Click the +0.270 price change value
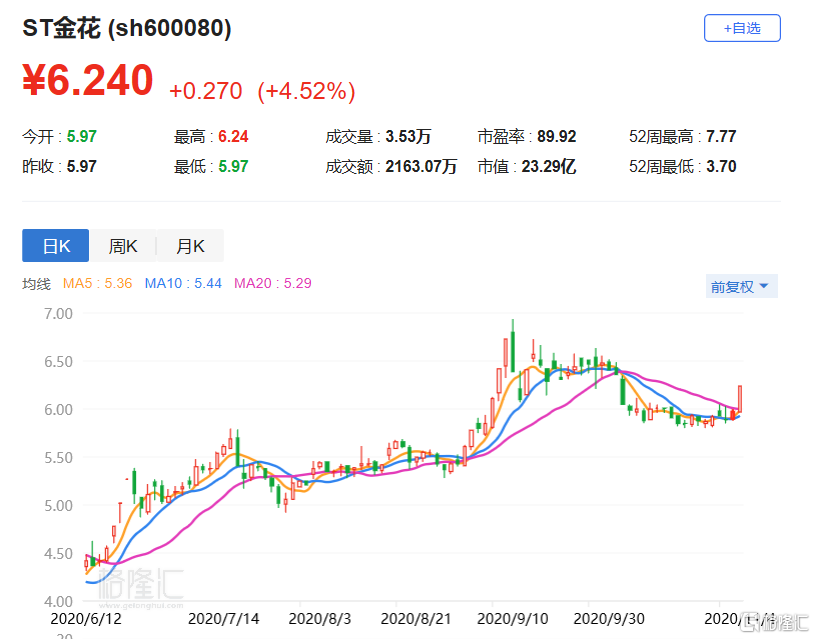 206,91
